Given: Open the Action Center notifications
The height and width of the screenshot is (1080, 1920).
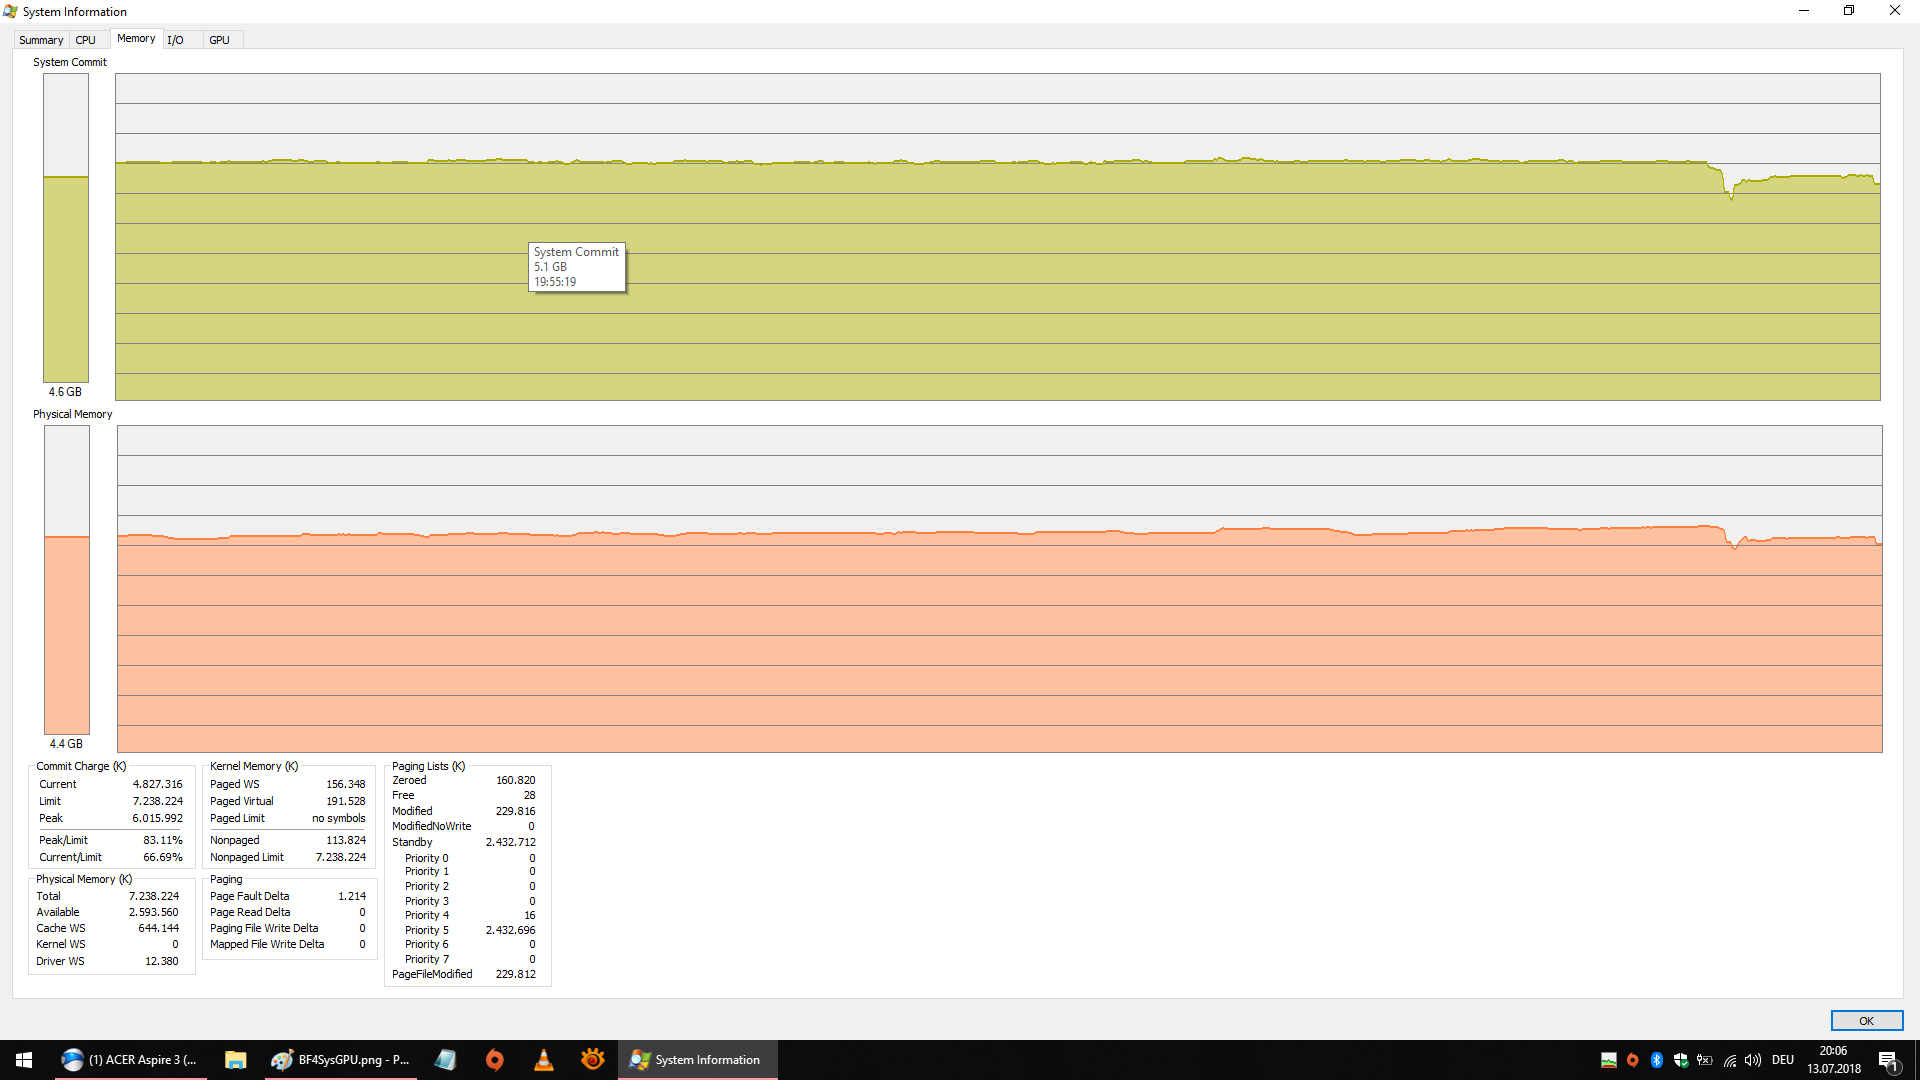Looking at the screenshot, I should (1888, 1060).
